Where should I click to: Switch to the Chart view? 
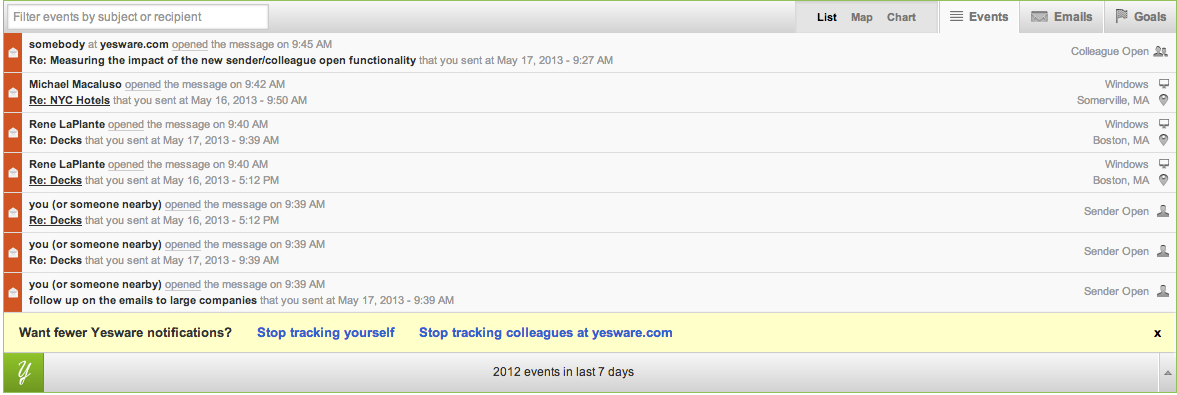[901, 17]
